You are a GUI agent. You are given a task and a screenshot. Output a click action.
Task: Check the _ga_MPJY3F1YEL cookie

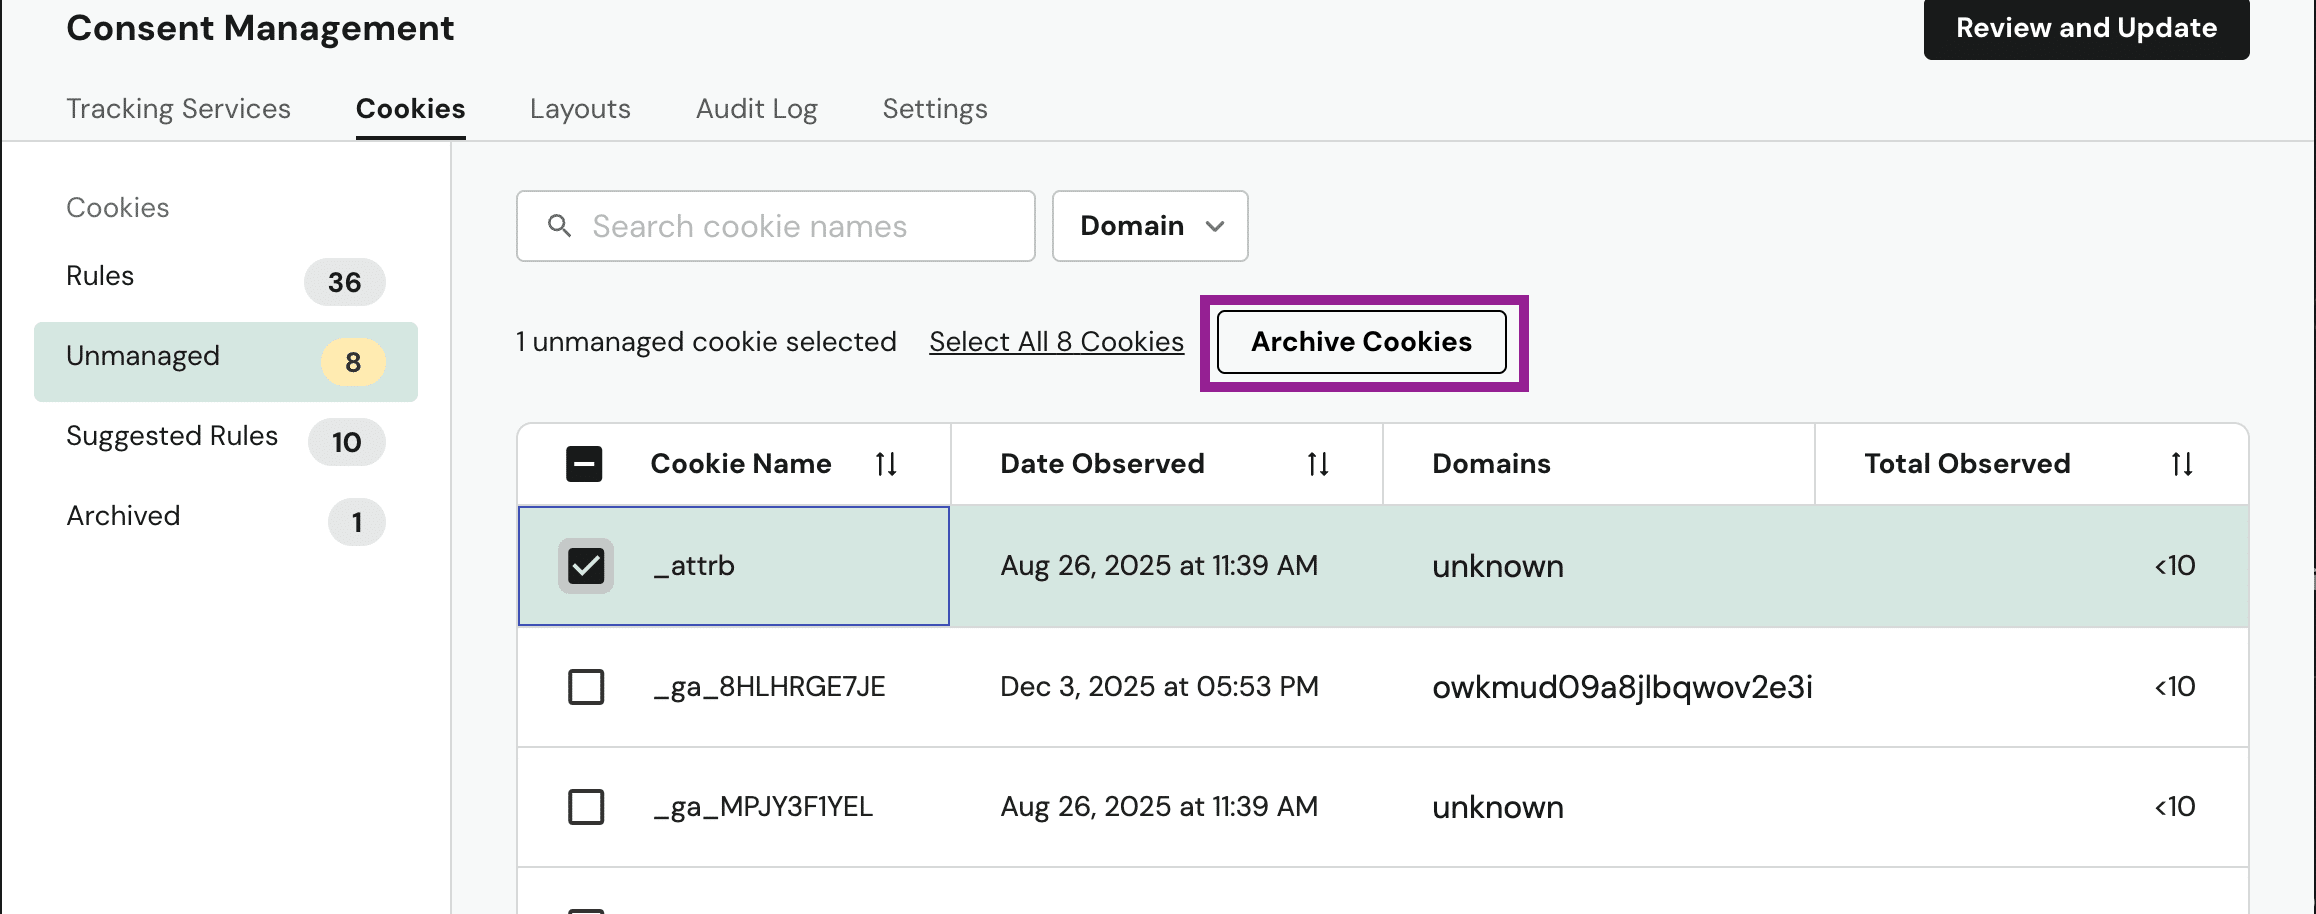[x=586, y=807]
